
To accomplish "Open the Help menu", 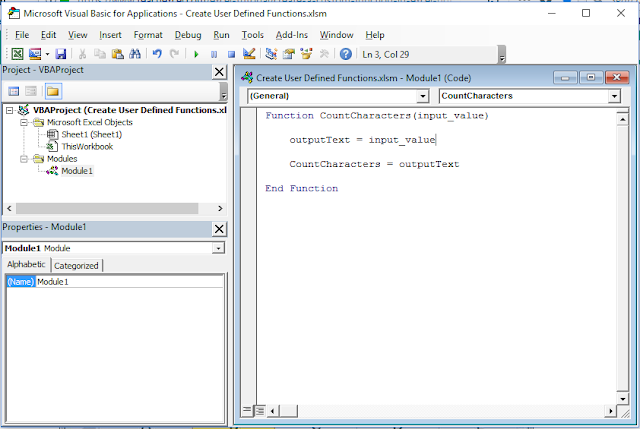I will 375,35.
